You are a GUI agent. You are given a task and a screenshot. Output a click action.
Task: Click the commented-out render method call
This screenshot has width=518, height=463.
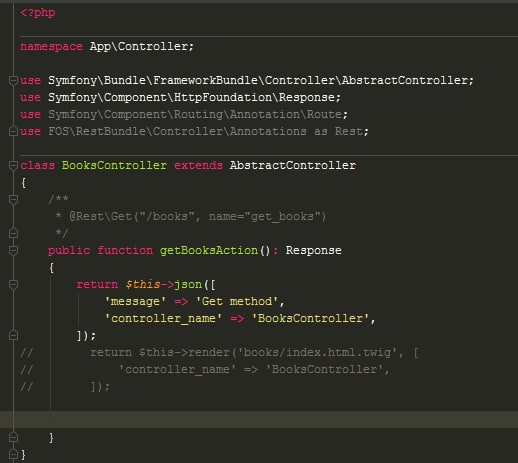click(209, 353)
